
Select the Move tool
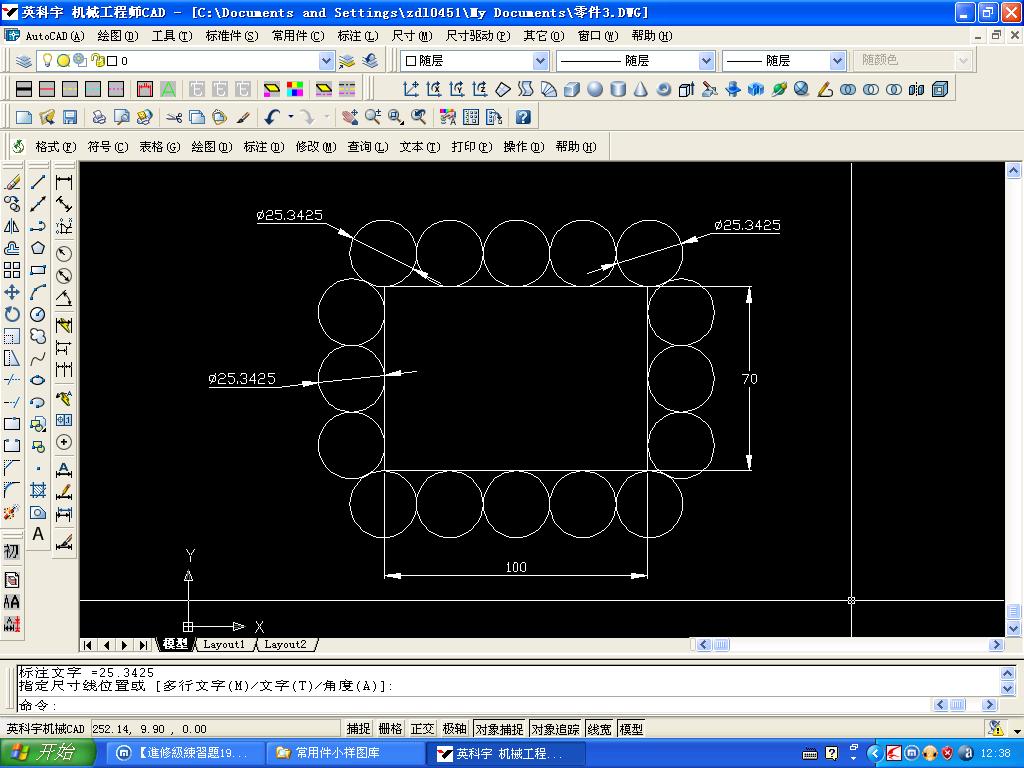point(12,292)
